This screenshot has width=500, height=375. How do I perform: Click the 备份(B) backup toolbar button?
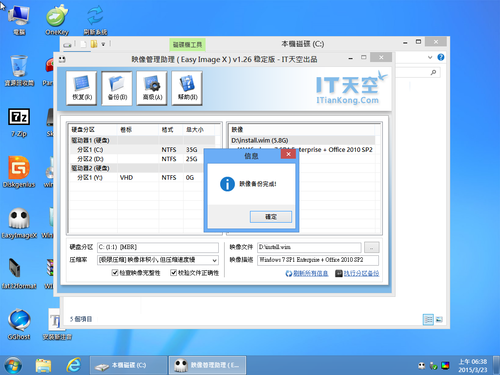click(x=117, y=88)
